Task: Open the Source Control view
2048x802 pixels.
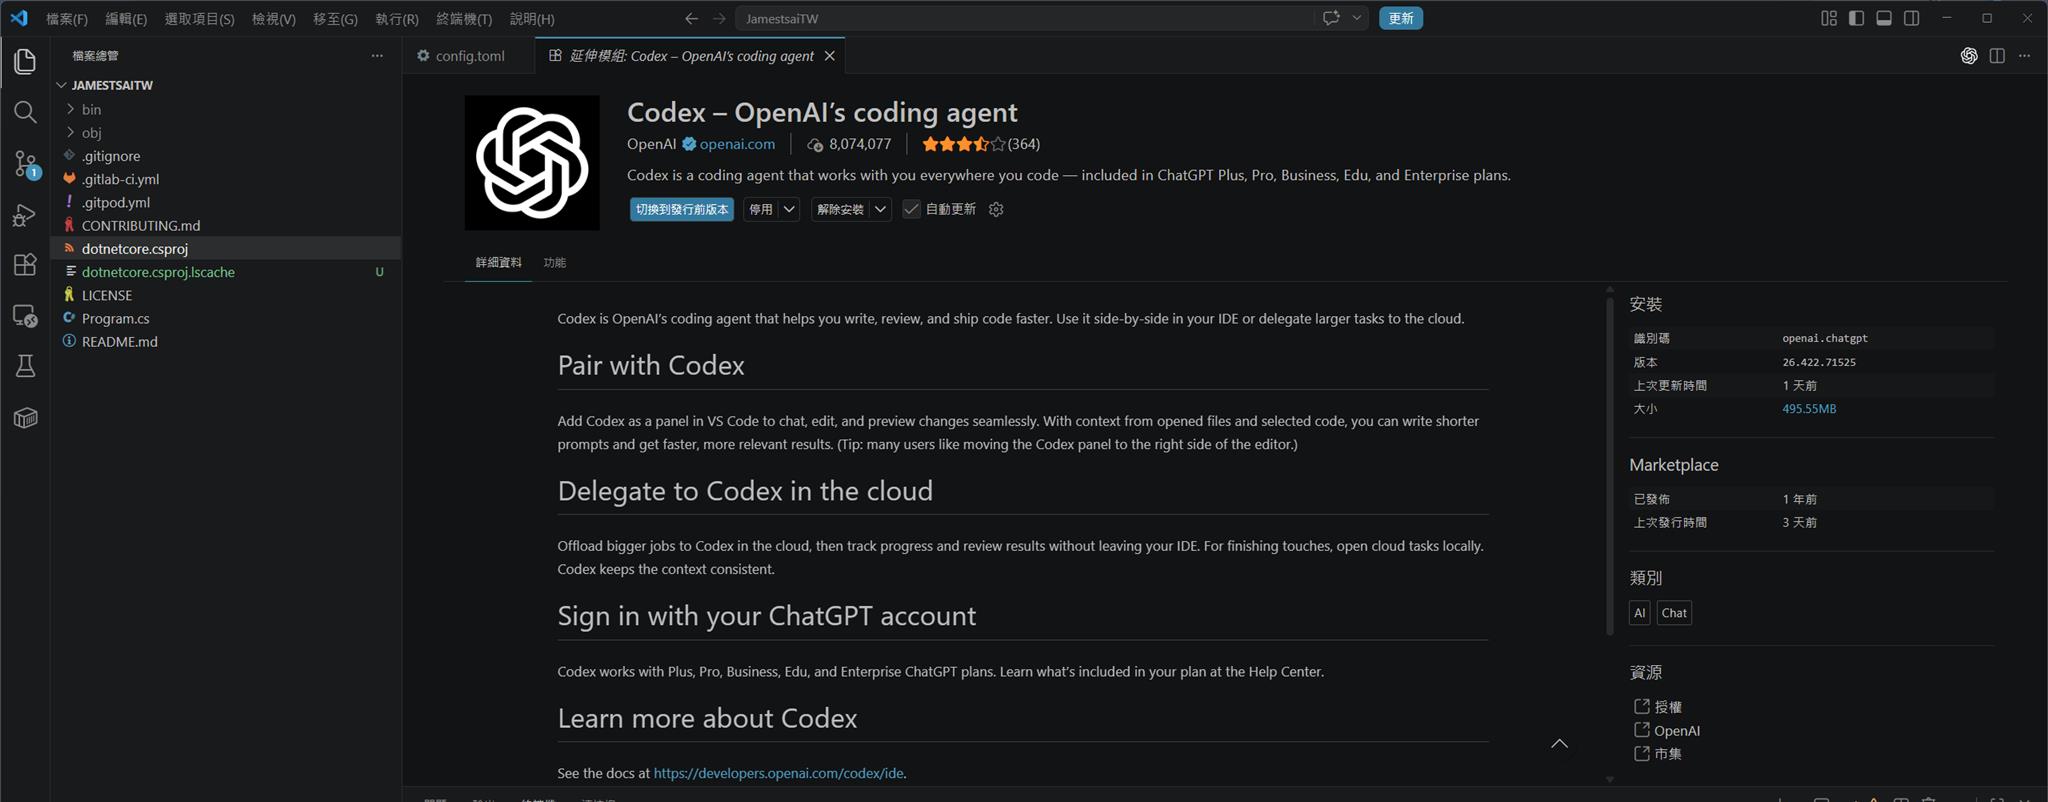Action: [25, 164]
